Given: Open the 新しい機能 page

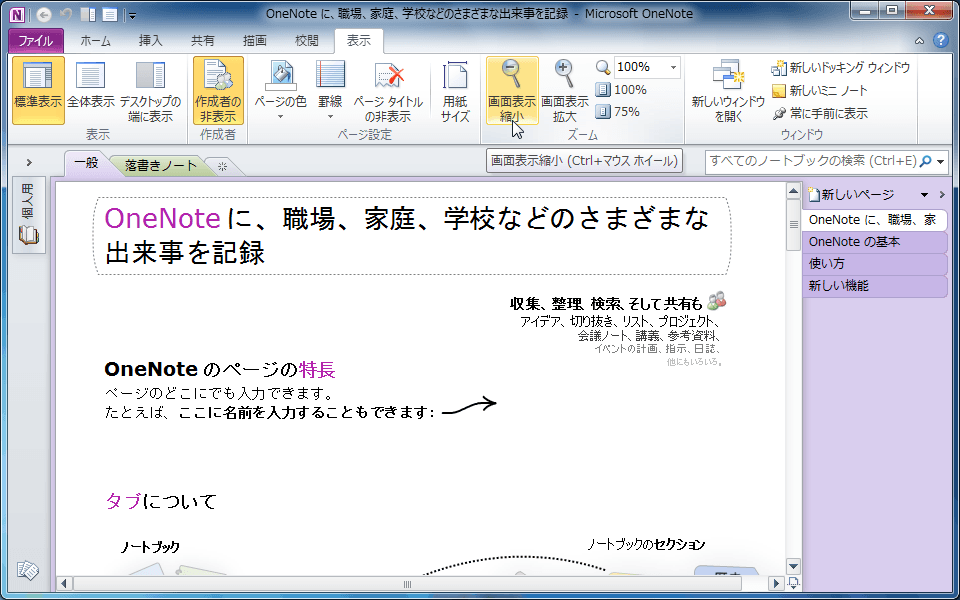Looking at the screenshot, I should click(x=874, y=286).
